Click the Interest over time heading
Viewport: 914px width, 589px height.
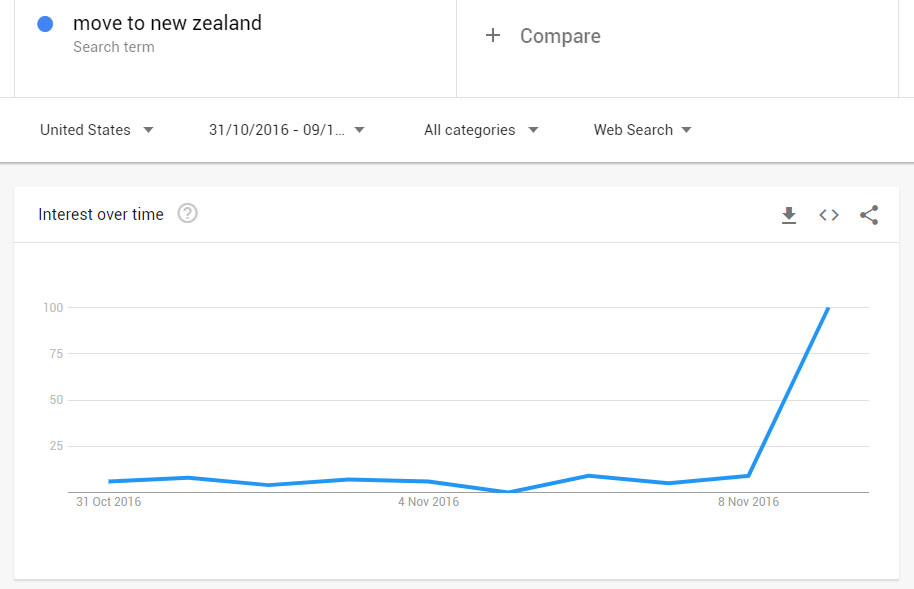(101, 214)
